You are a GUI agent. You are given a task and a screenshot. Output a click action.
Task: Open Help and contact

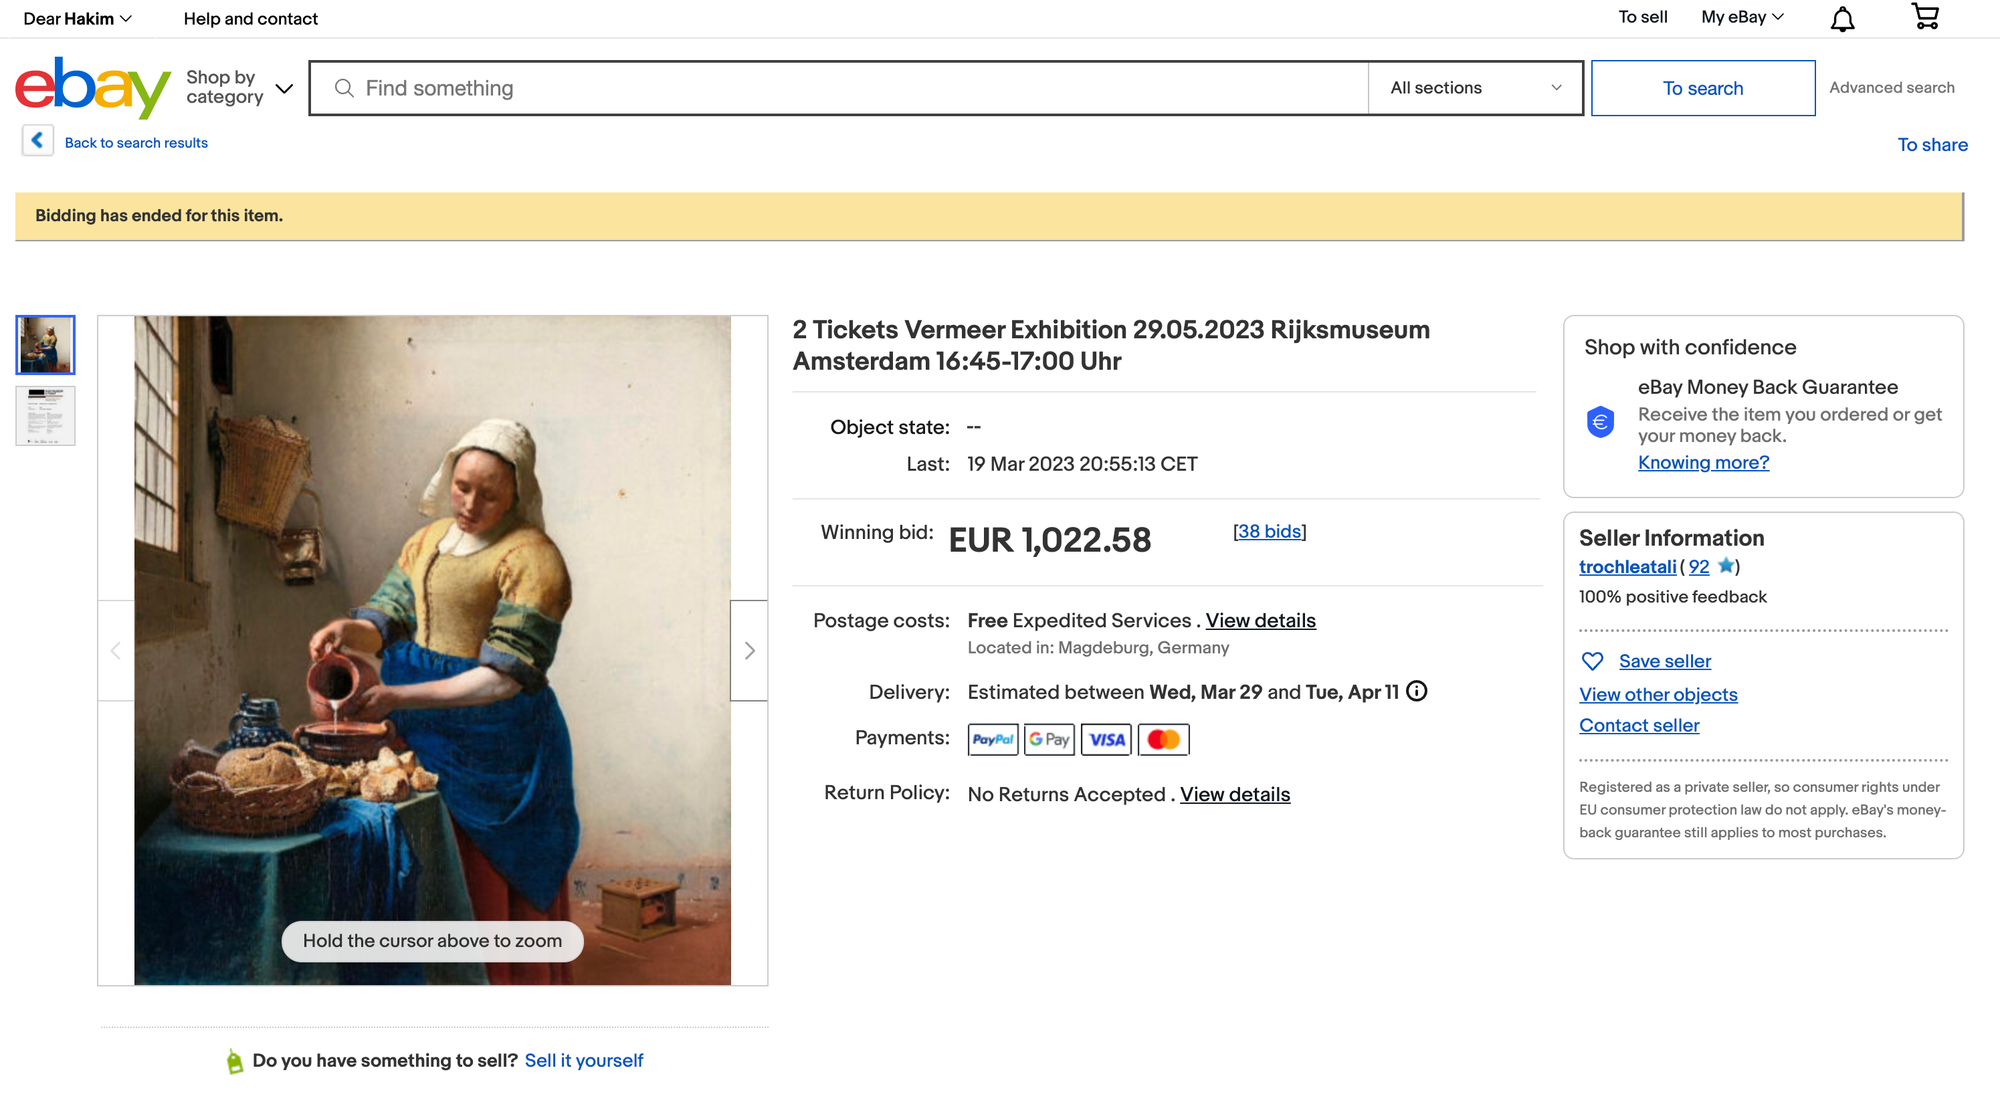pos(250,19)
